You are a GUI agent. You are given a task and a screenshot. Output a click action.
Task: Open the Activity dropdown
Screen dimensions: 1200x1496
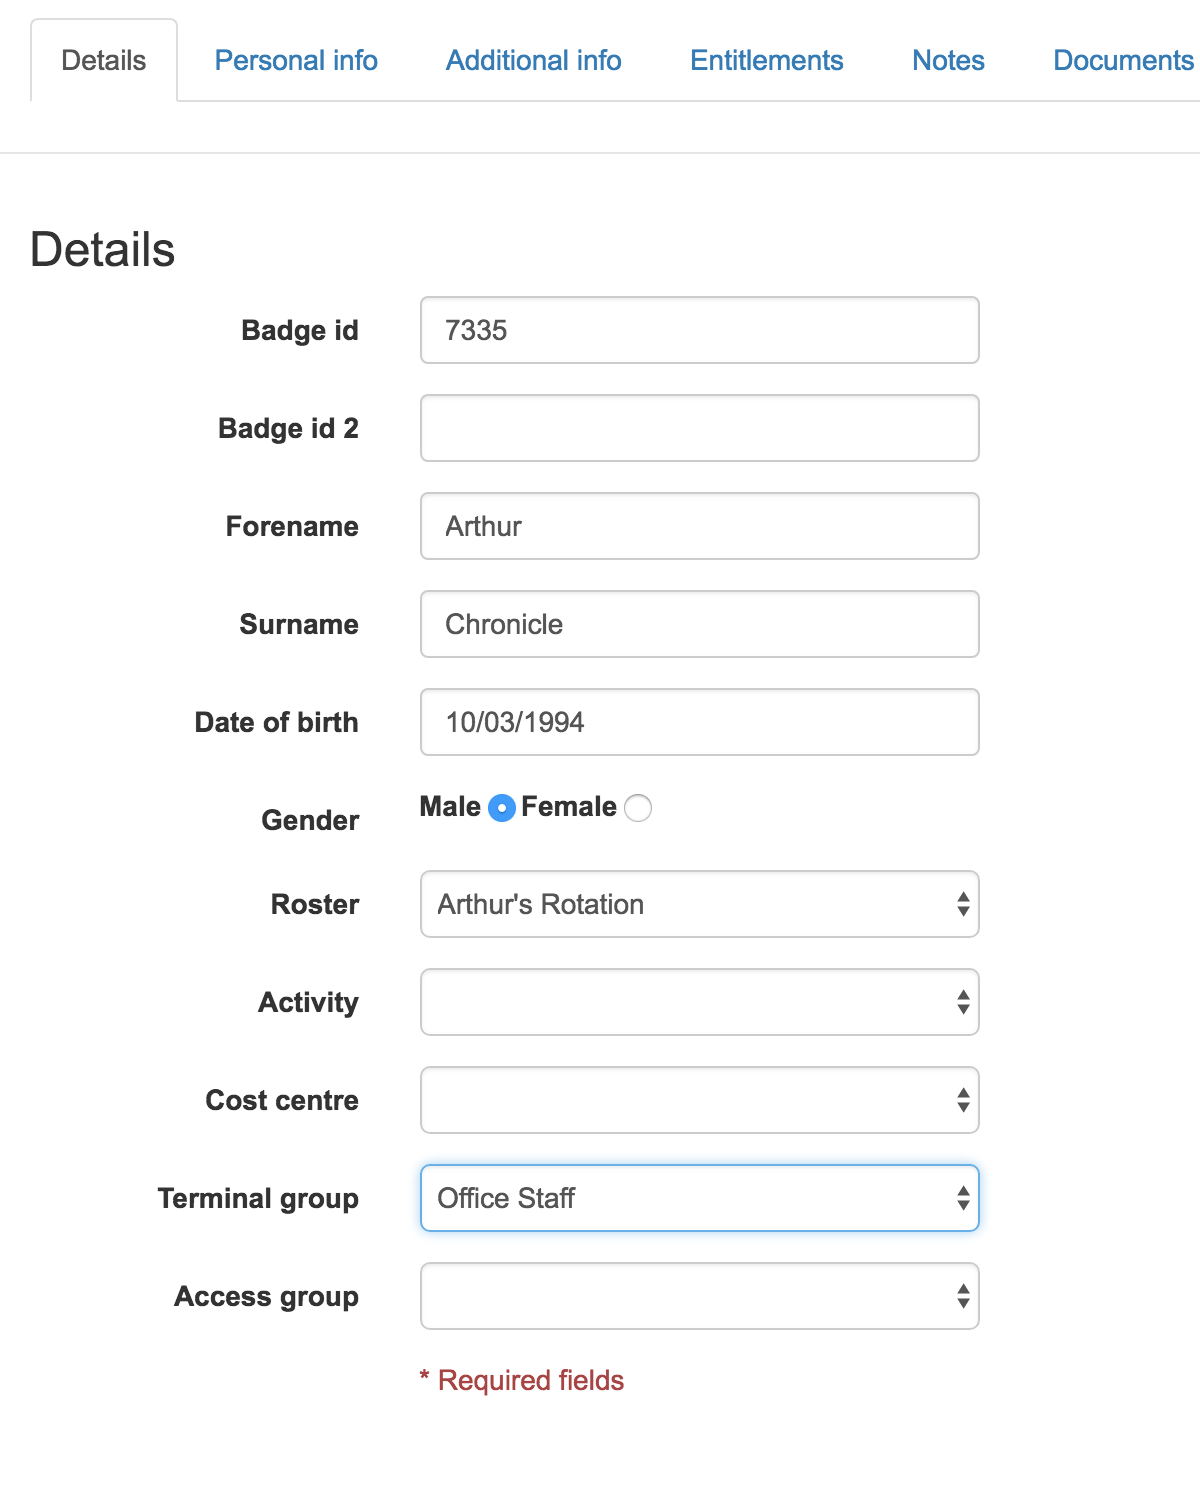point(698,1002)
